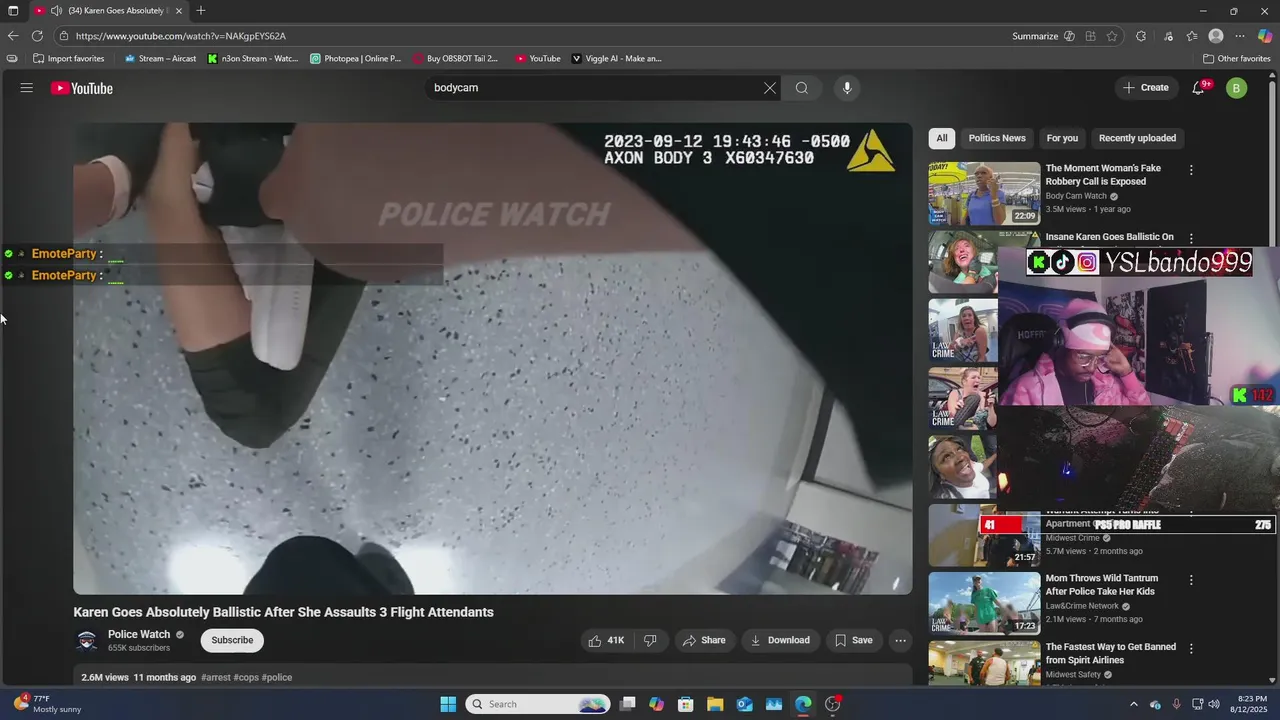Open n3on Stream bookmark
This screenshot has height=720, width=1280.
[x=253, y=59]
